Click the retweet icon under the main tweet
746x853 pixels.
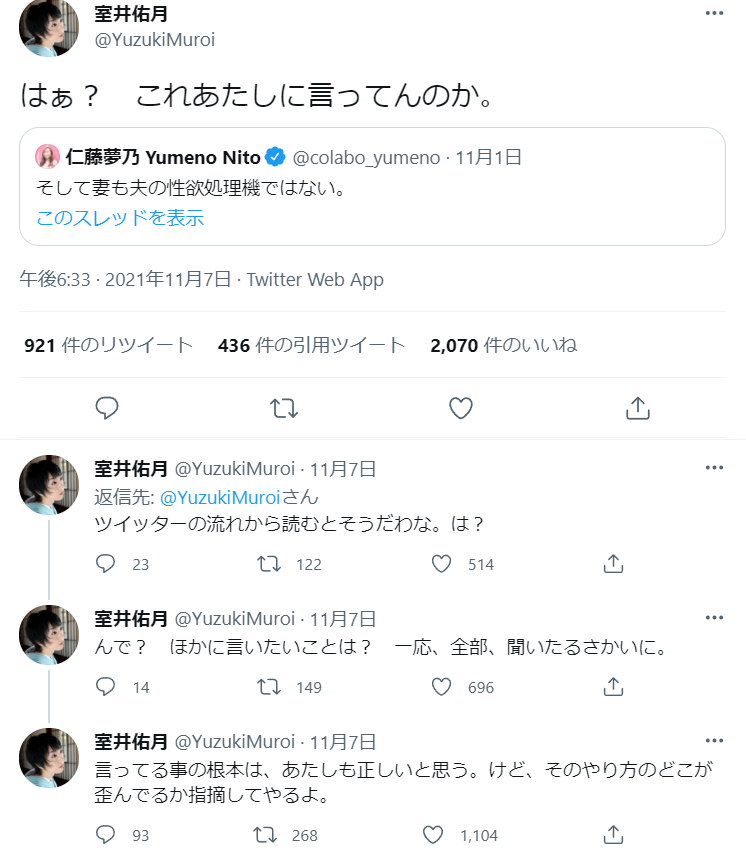coord(284,408)
